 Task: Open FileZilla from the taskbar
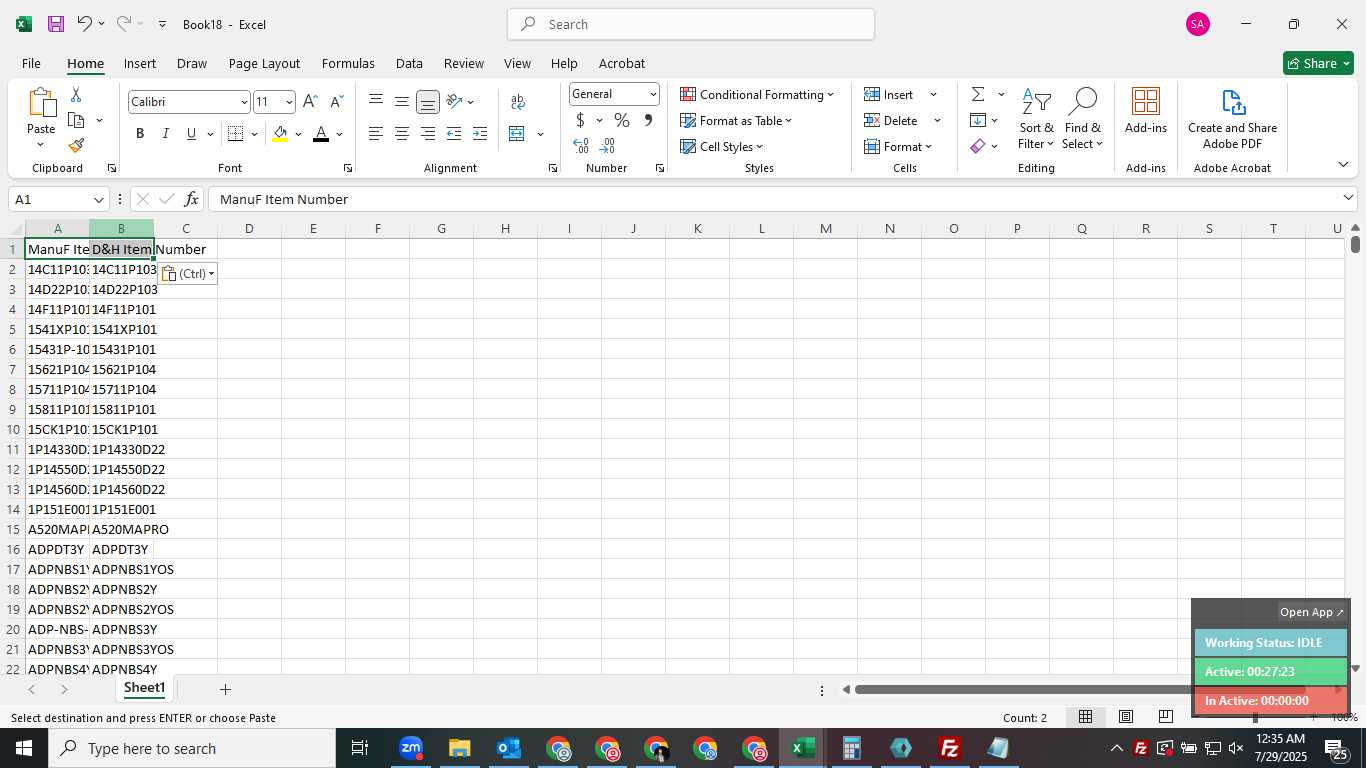(x=949, y=748)
